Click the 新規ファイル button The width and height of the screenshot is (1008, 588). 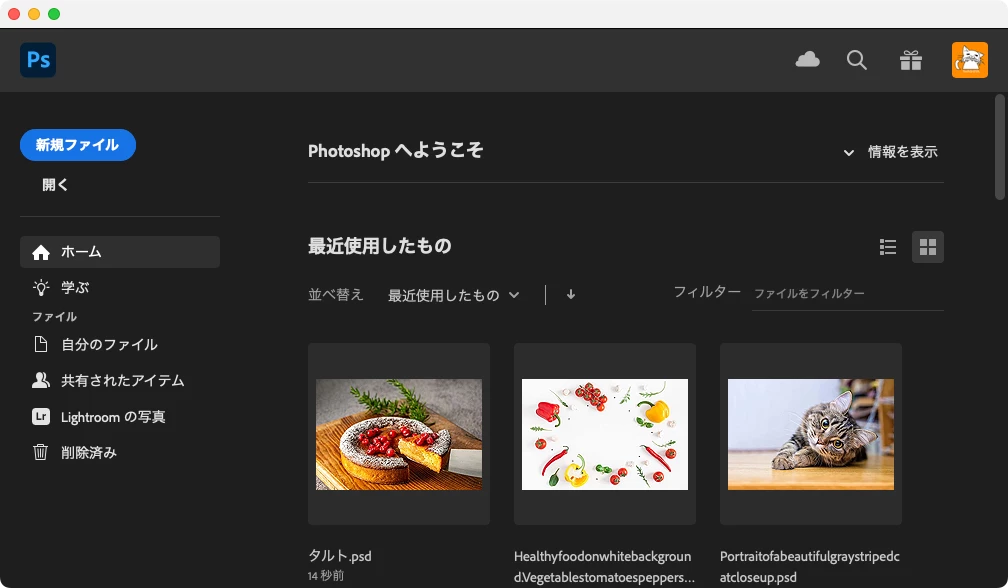click(78, 145)
